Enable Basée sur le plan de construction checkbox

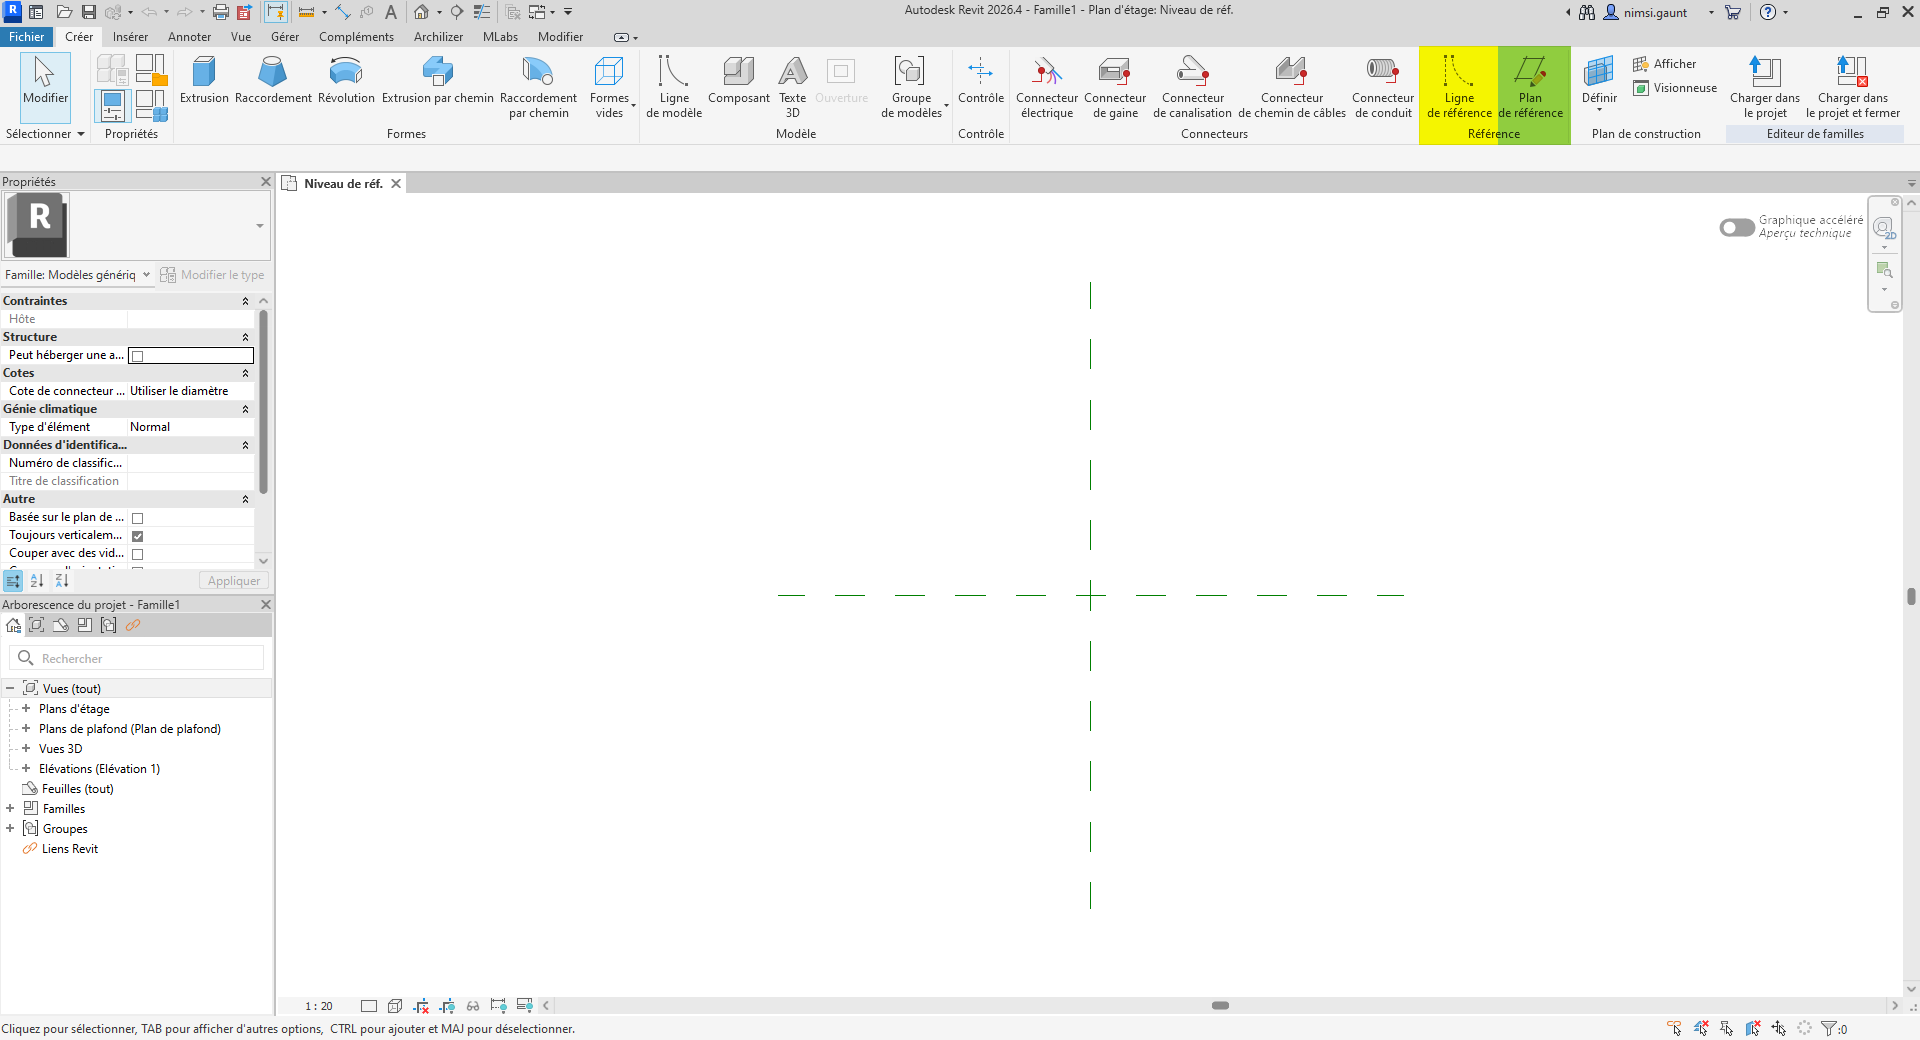pos(138,518)
